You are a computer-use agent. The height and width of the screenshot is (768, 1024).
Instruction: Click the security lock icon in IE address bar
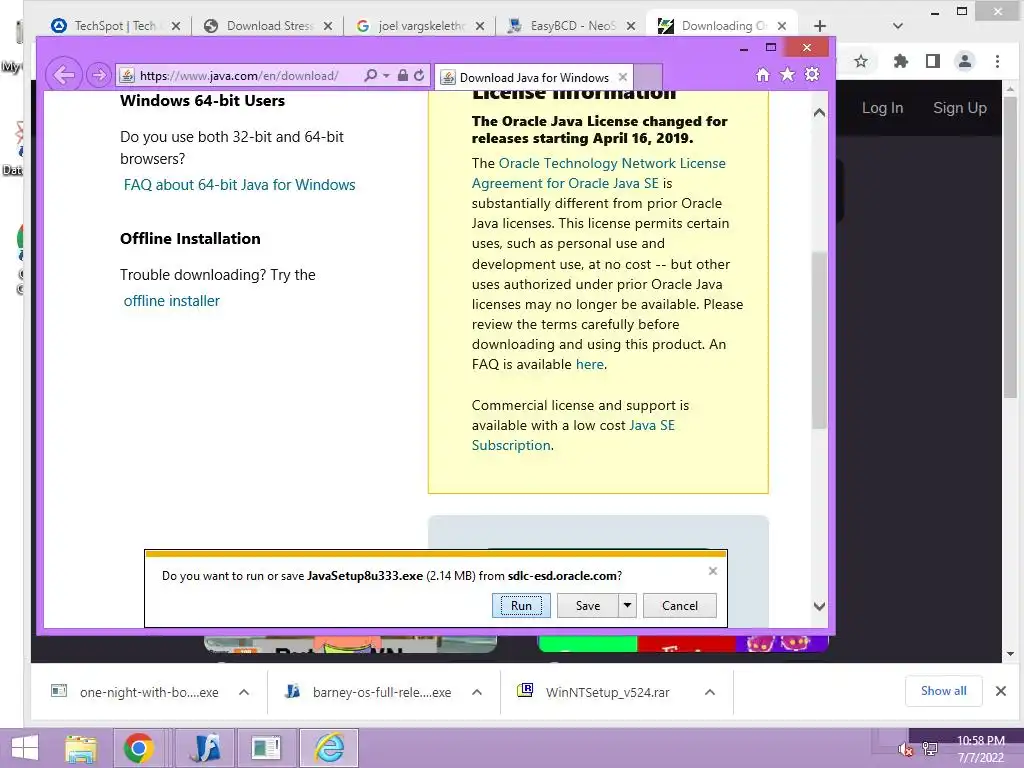pos(403,75)
